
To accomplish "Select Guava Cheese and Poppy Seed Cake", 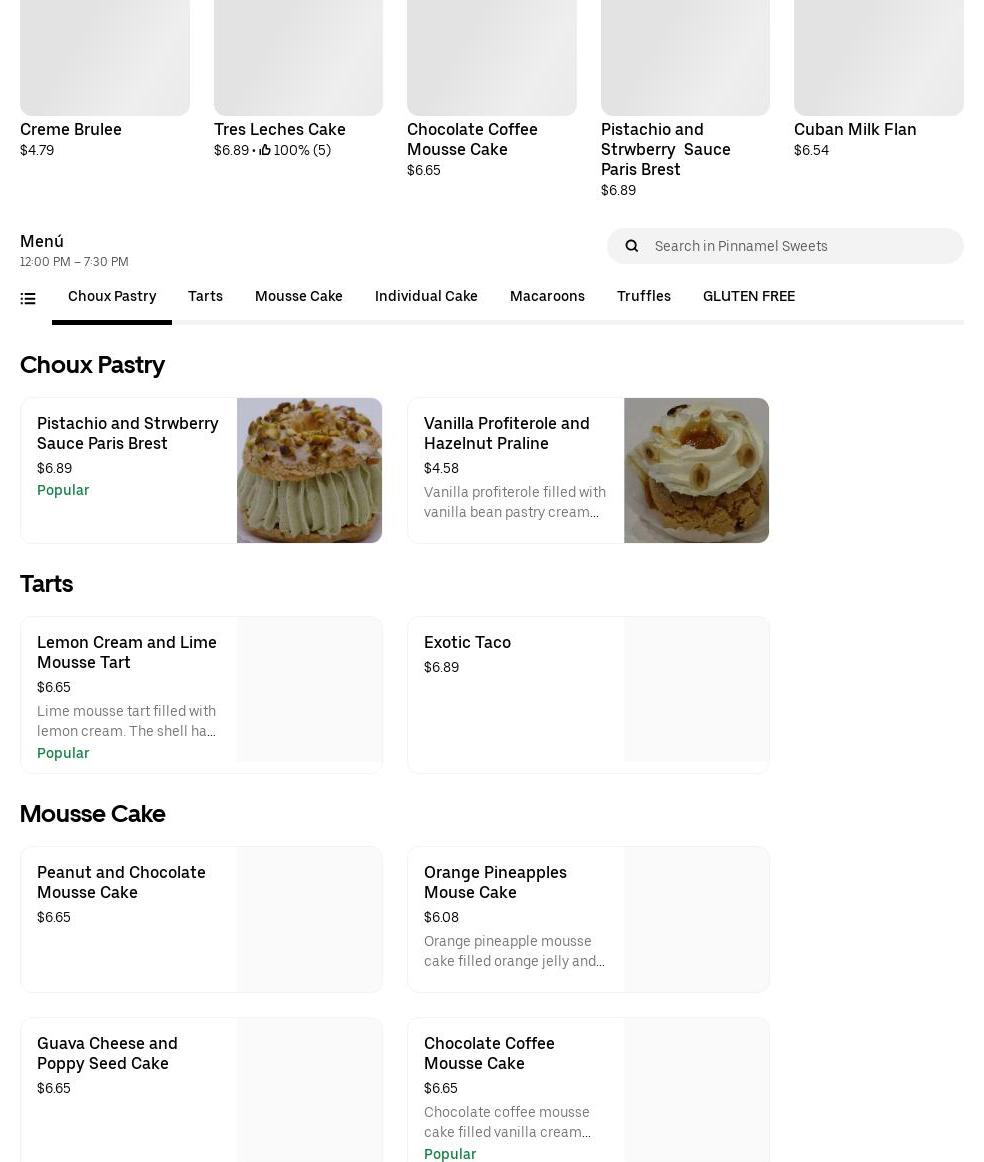I will pyautogui.click(x=107, y=1053).
